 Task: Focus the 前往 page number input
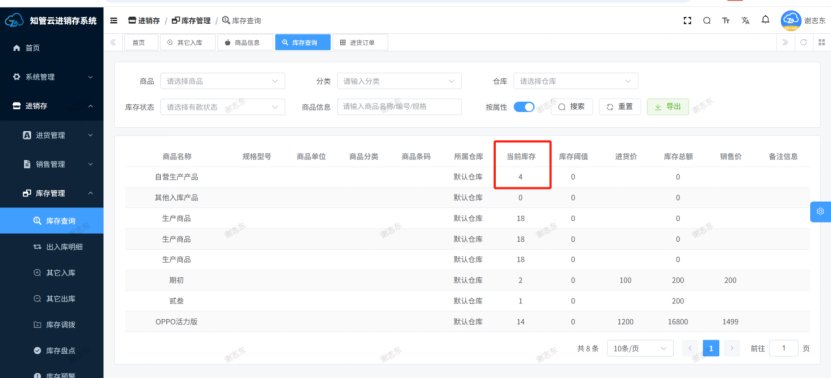click(x=783, y=348)
